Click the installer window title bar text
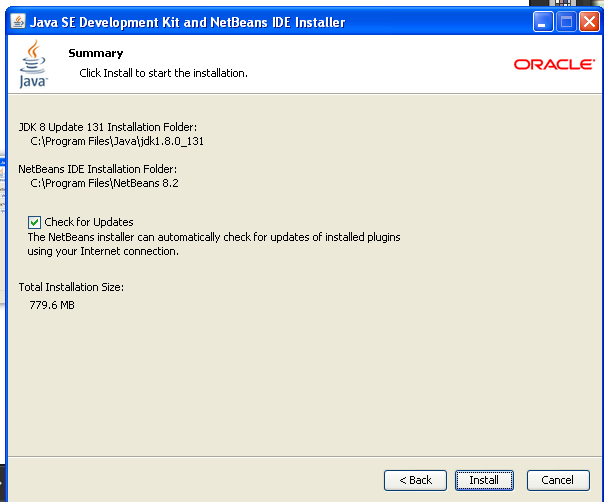This screenshot has width=604, height=502. click(x=190, y=22)
